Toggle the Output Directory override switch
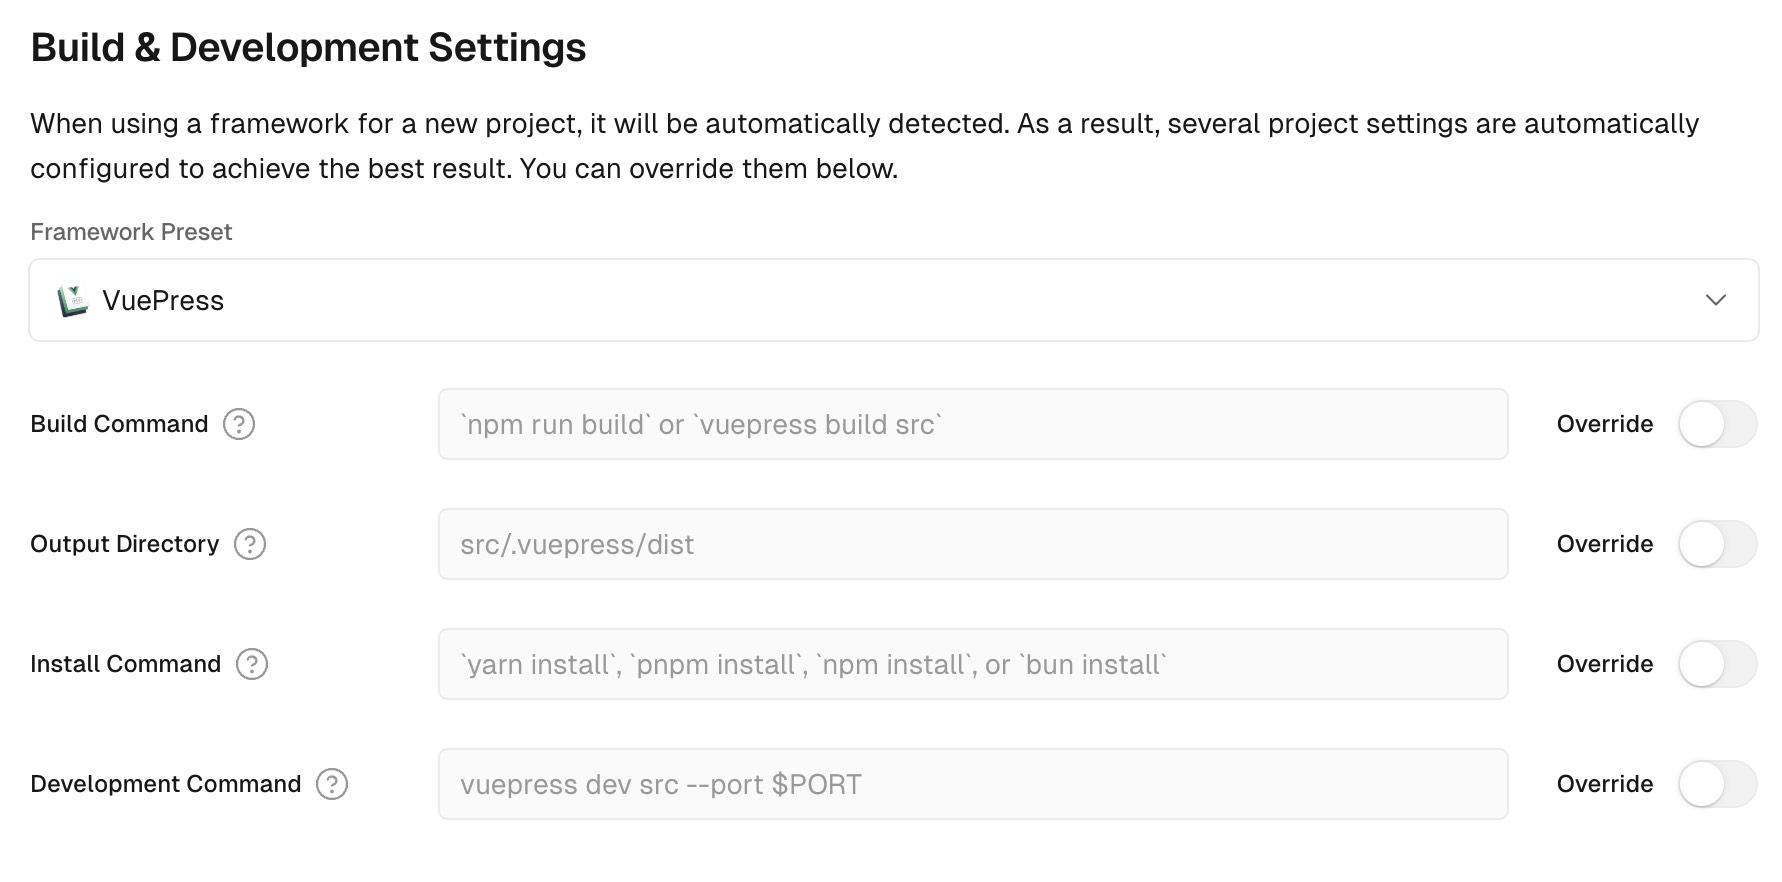Viewport: 1782px width, 882px height. pyautogui.click(x=1716, y=544)
